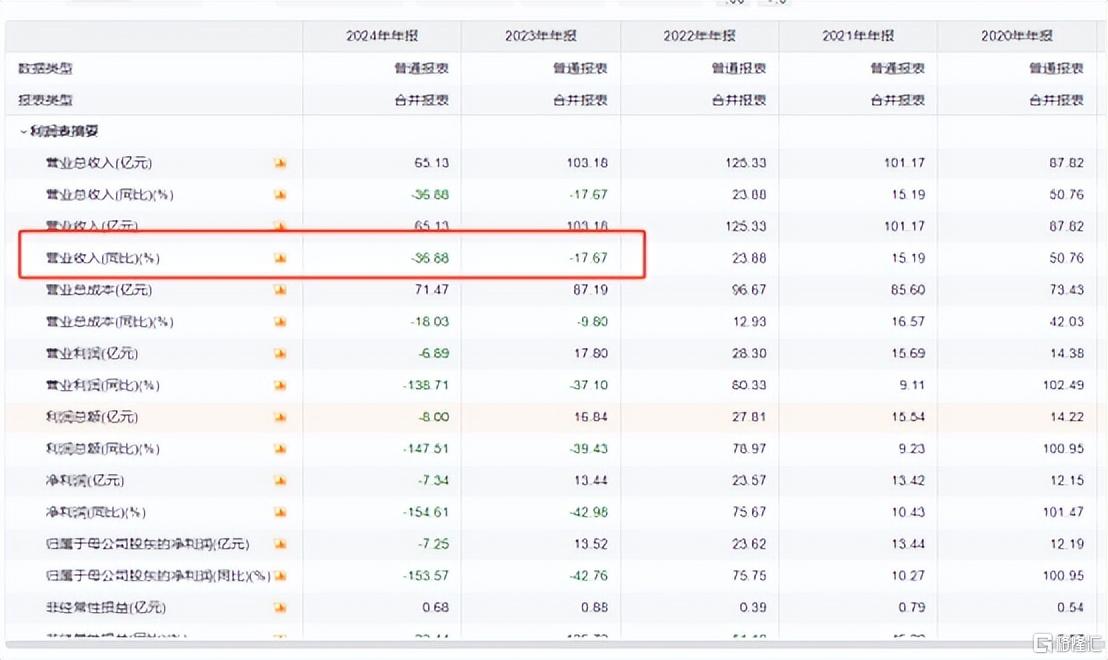Click 2024 非经常性损益 value 0.68
The height and width of the screenshot is (660, 1108).
[x=435, y=608]
